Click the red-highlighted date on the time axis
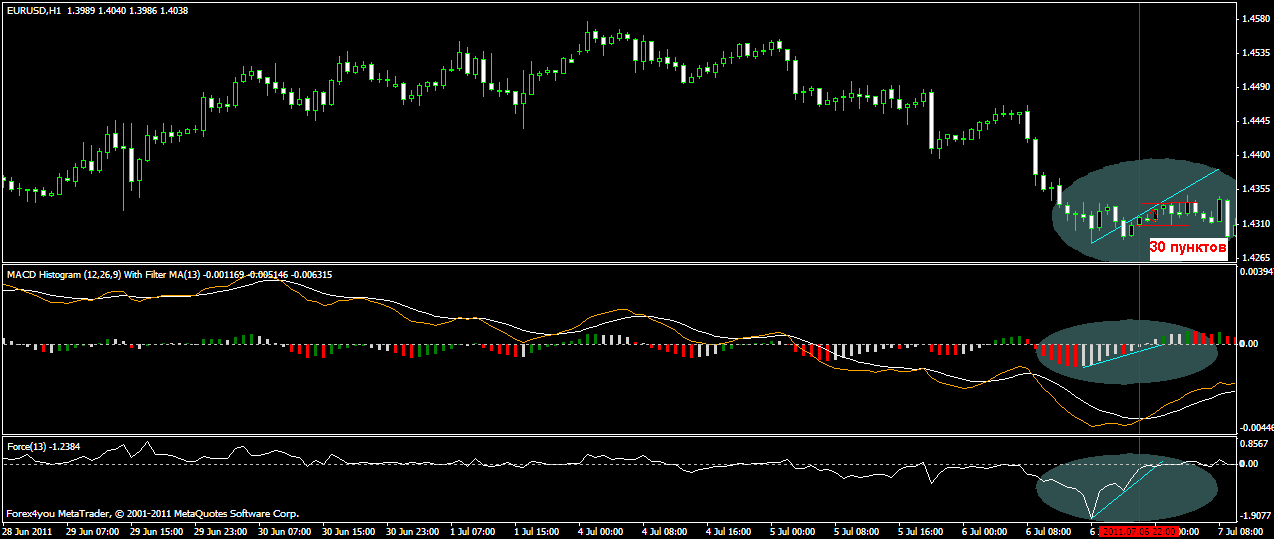 [1142, 531]
